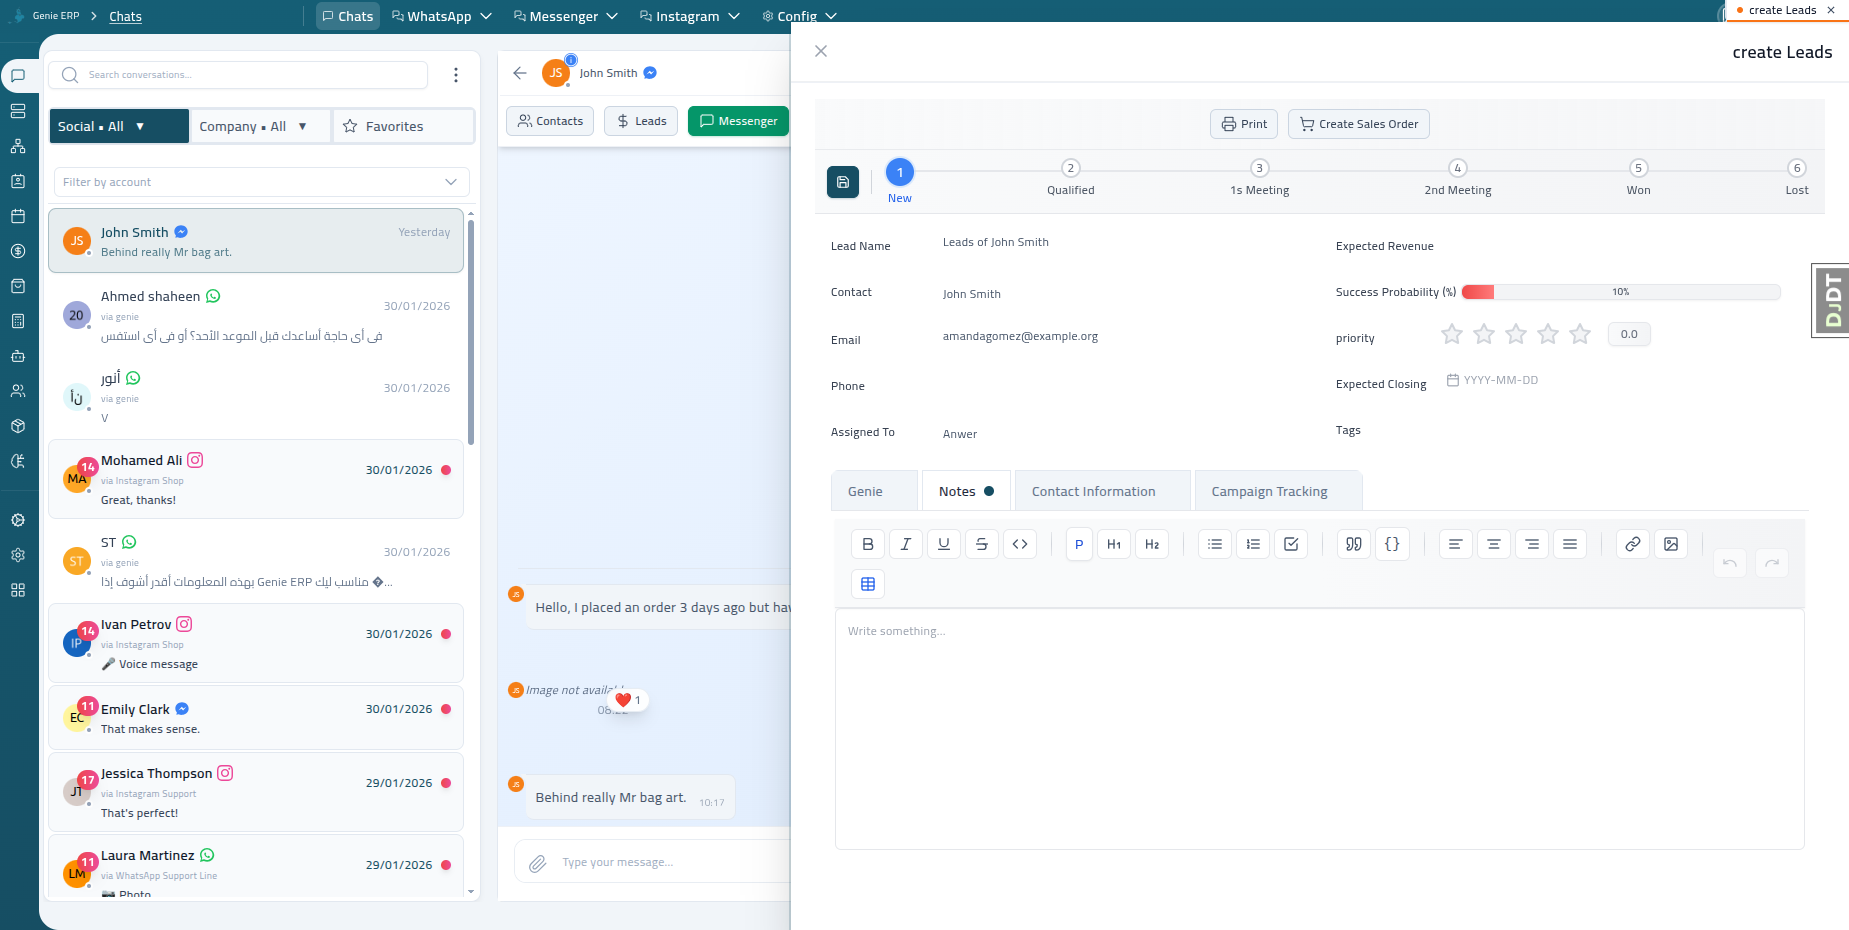Toggle strikethrough text formatting
Screen dimensions: 1849x930
[x=982, y=544]
